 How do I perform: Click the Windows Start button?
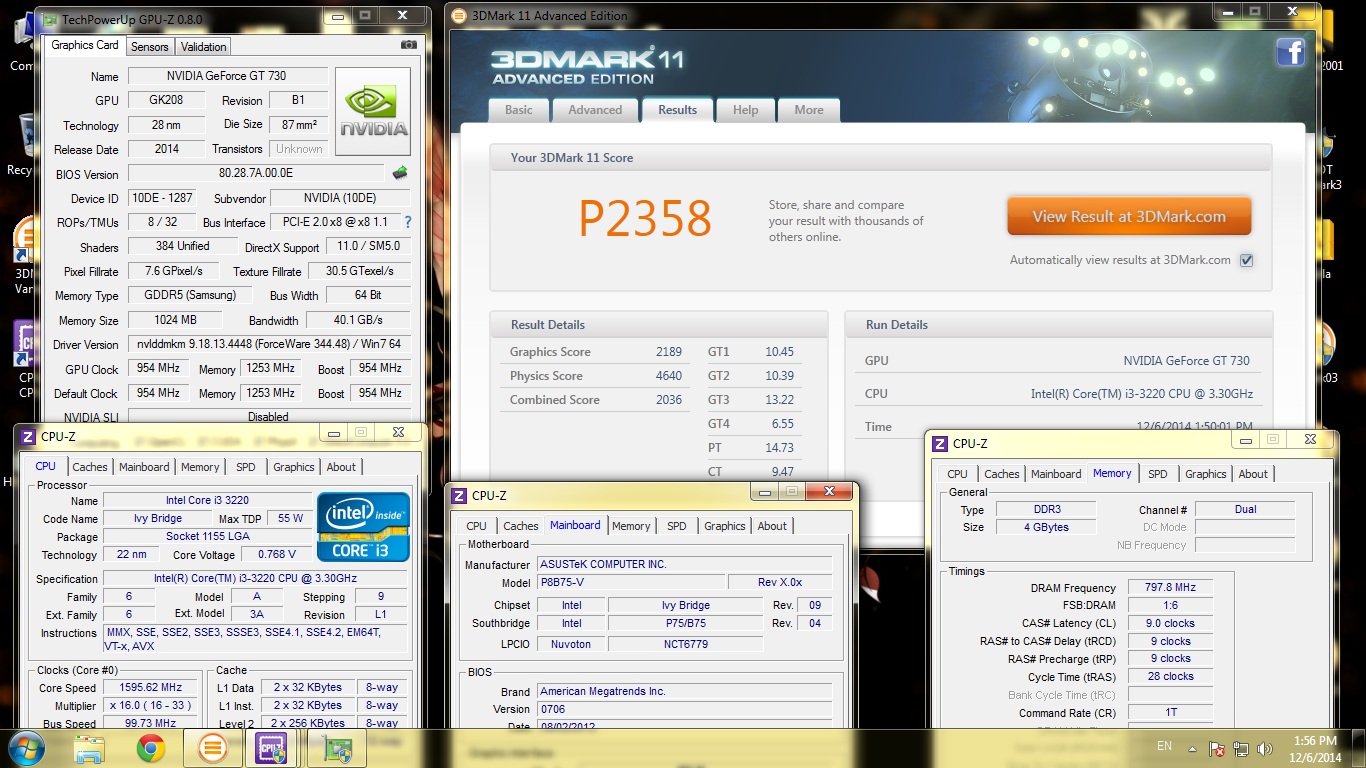[x=26, y=748]
